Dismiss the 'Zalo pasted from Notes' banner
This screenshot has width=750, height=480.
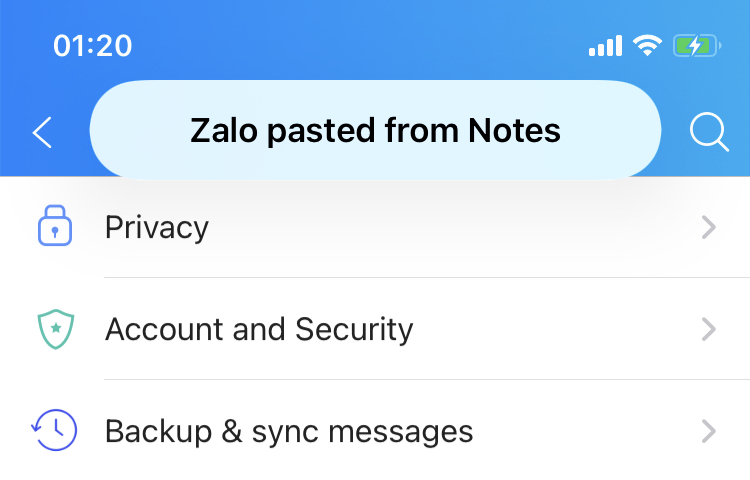tap(375, 130)
